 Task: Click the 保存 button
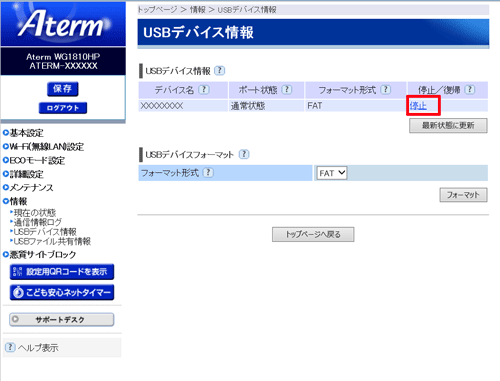(x=63, y=89)
